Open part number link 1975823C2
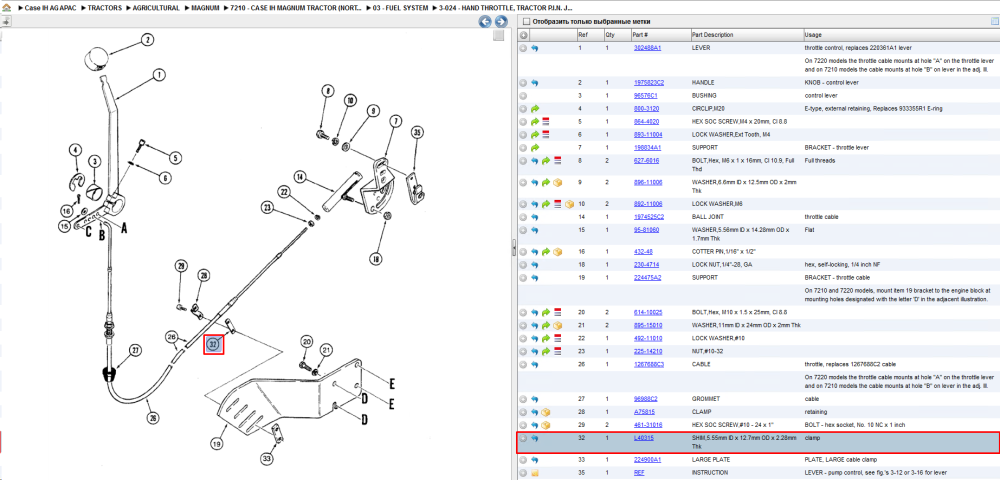The image size is (1000, 480). click(649, 83)
